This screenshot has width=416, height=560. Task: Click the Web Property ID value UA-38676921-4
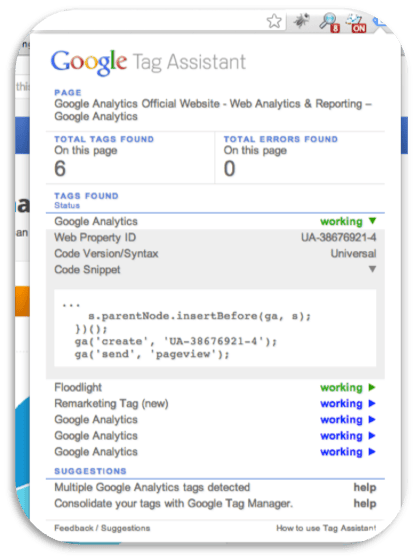339,238
